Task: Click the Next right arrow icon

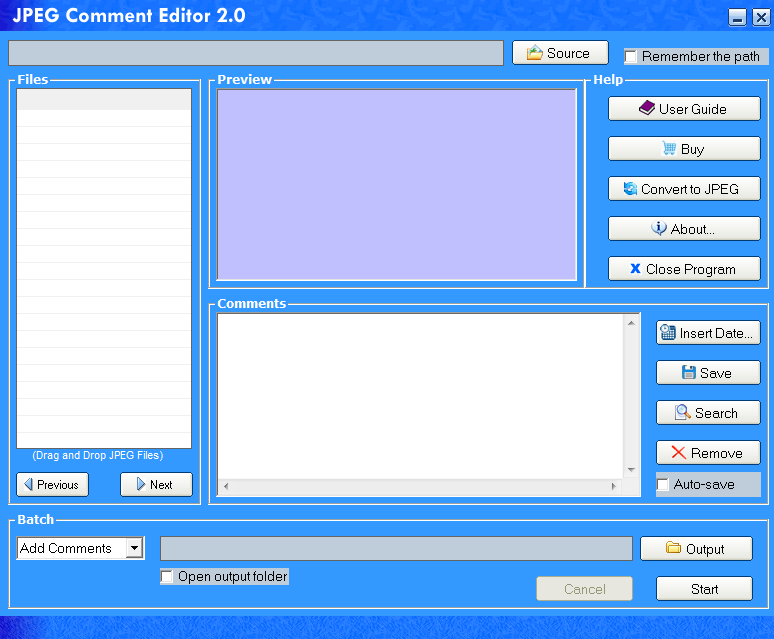Action: 141,484
